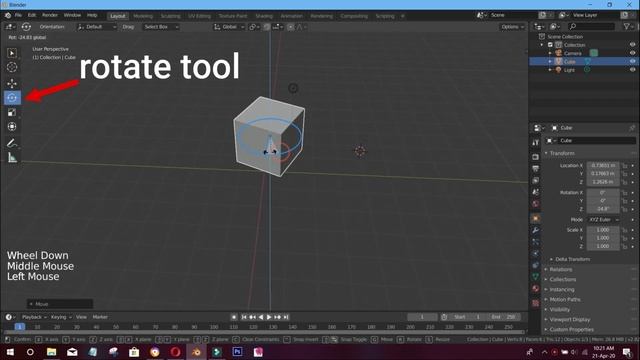Launch Opera from the taskbar
Image resolution: width=640 pixels, height=360 pixels.
tap(176, 352)
